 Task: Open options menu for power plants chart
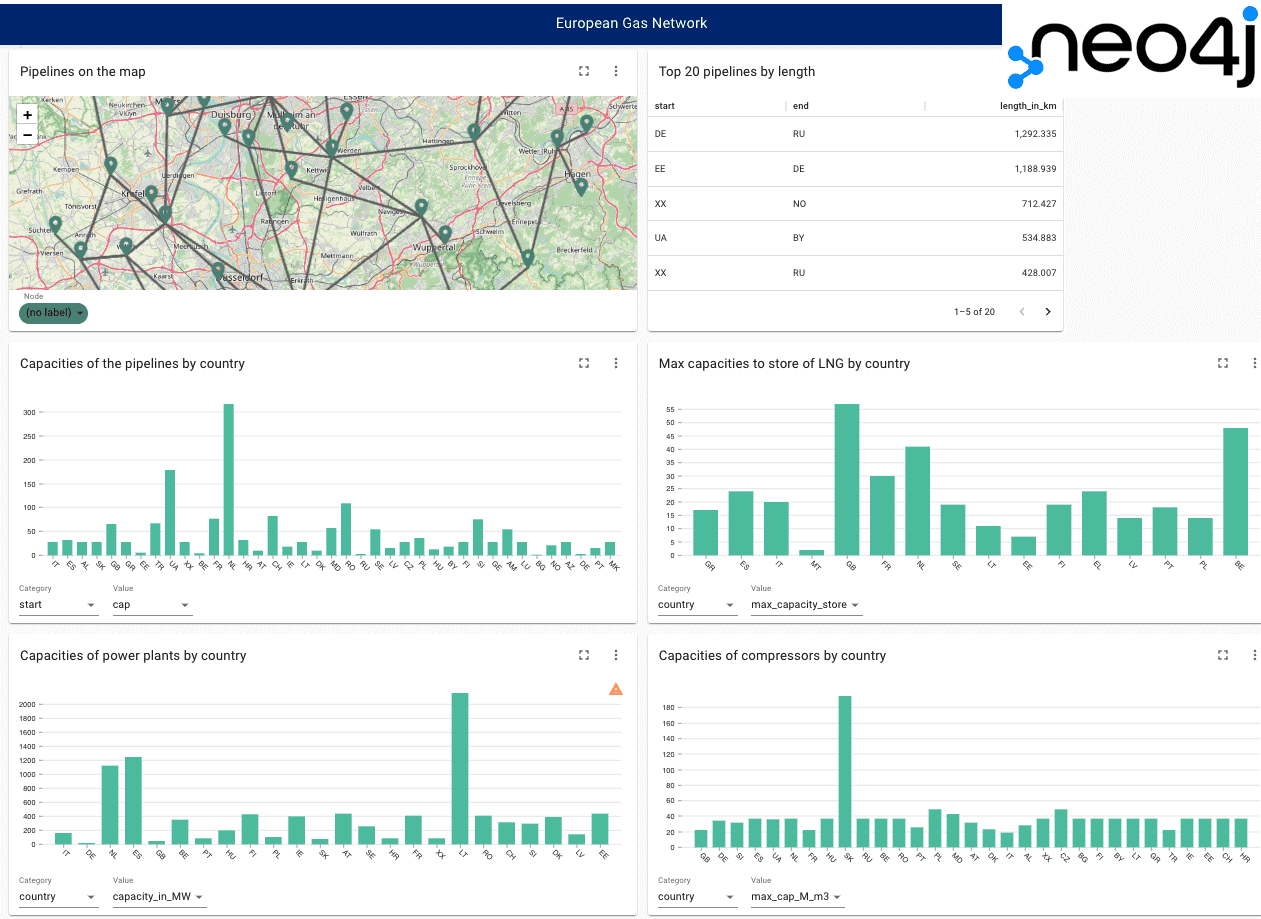[616, 655]
